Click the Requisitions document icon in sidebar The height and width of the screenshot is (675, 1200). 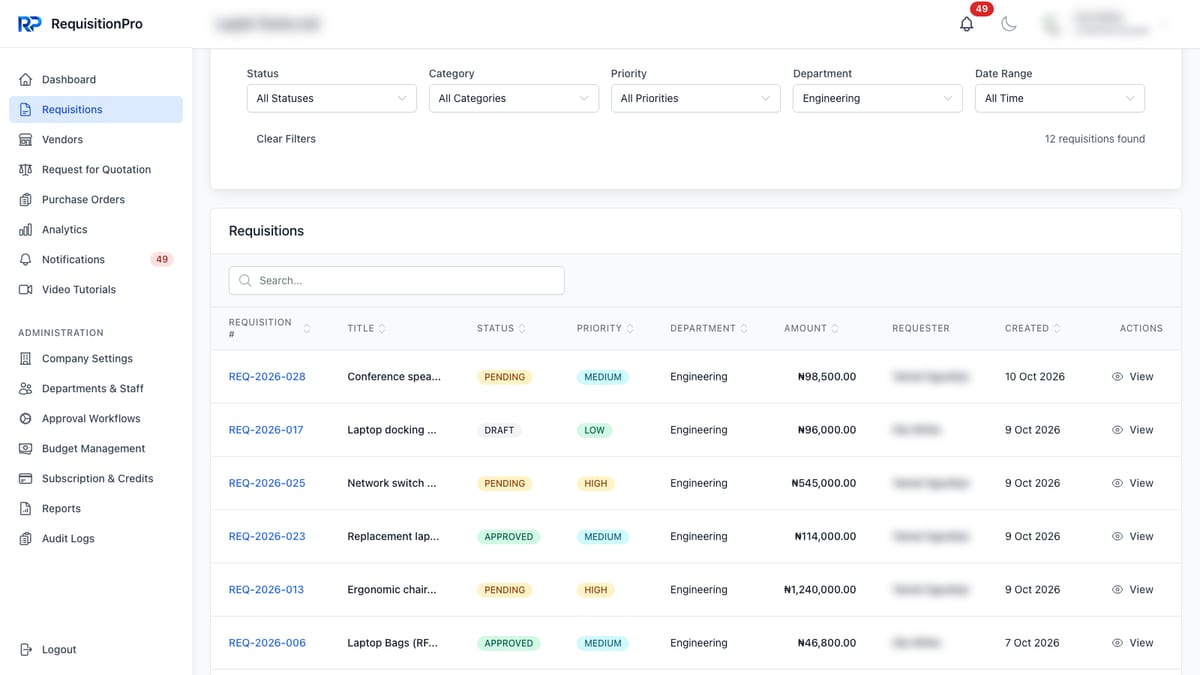click(26, 110)
